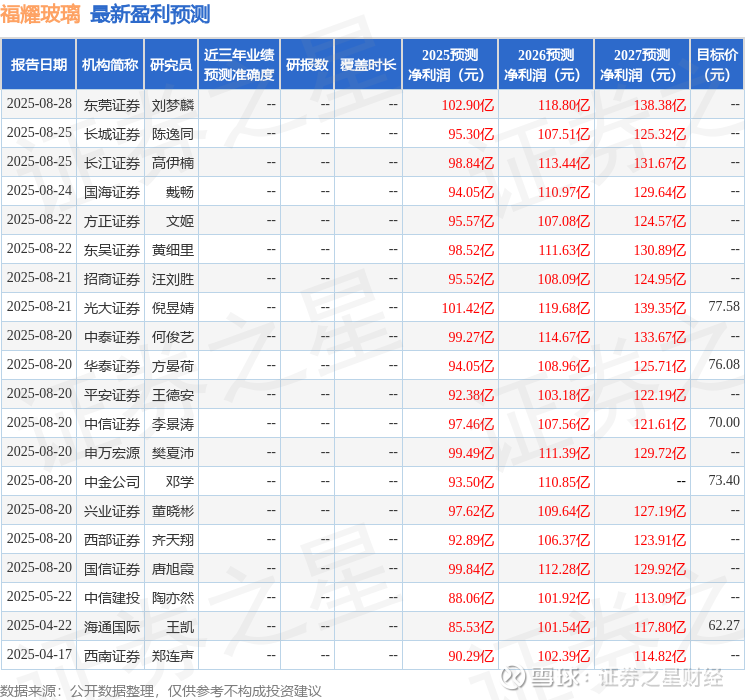Click analyst name 文姬
This screenshot has height=700, width=745.
pyautogui.click(x=180, y=221)
